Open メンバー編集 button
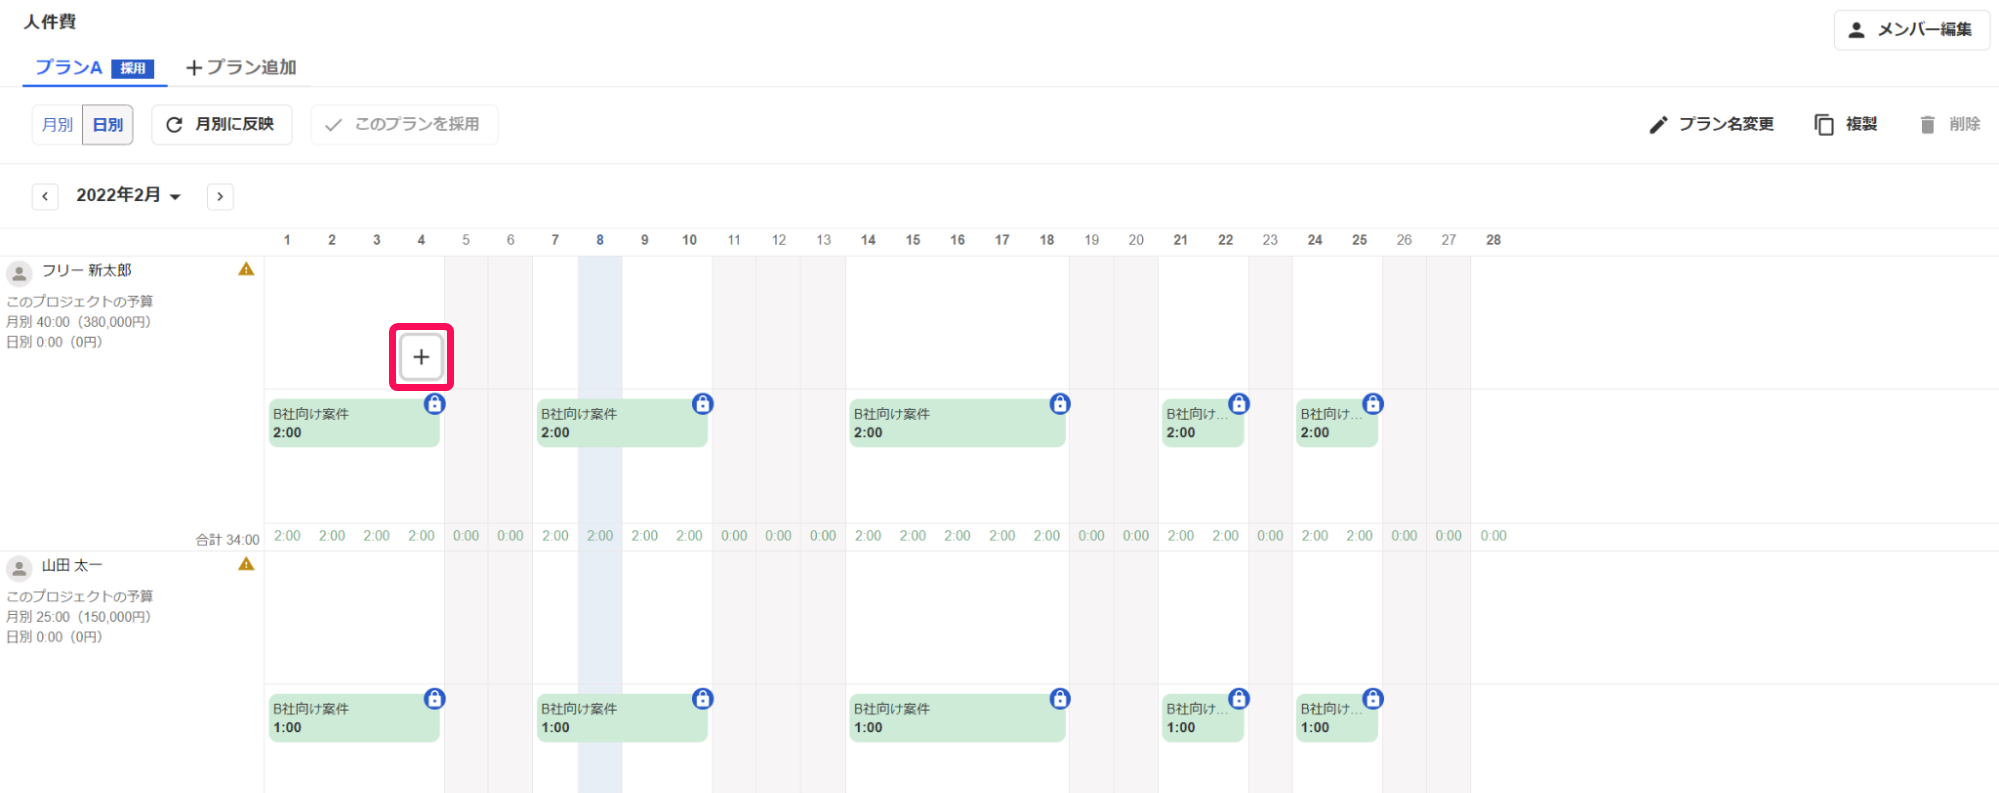The height and width of the screenshot is (793, 1999). [x=1911, y=30]
